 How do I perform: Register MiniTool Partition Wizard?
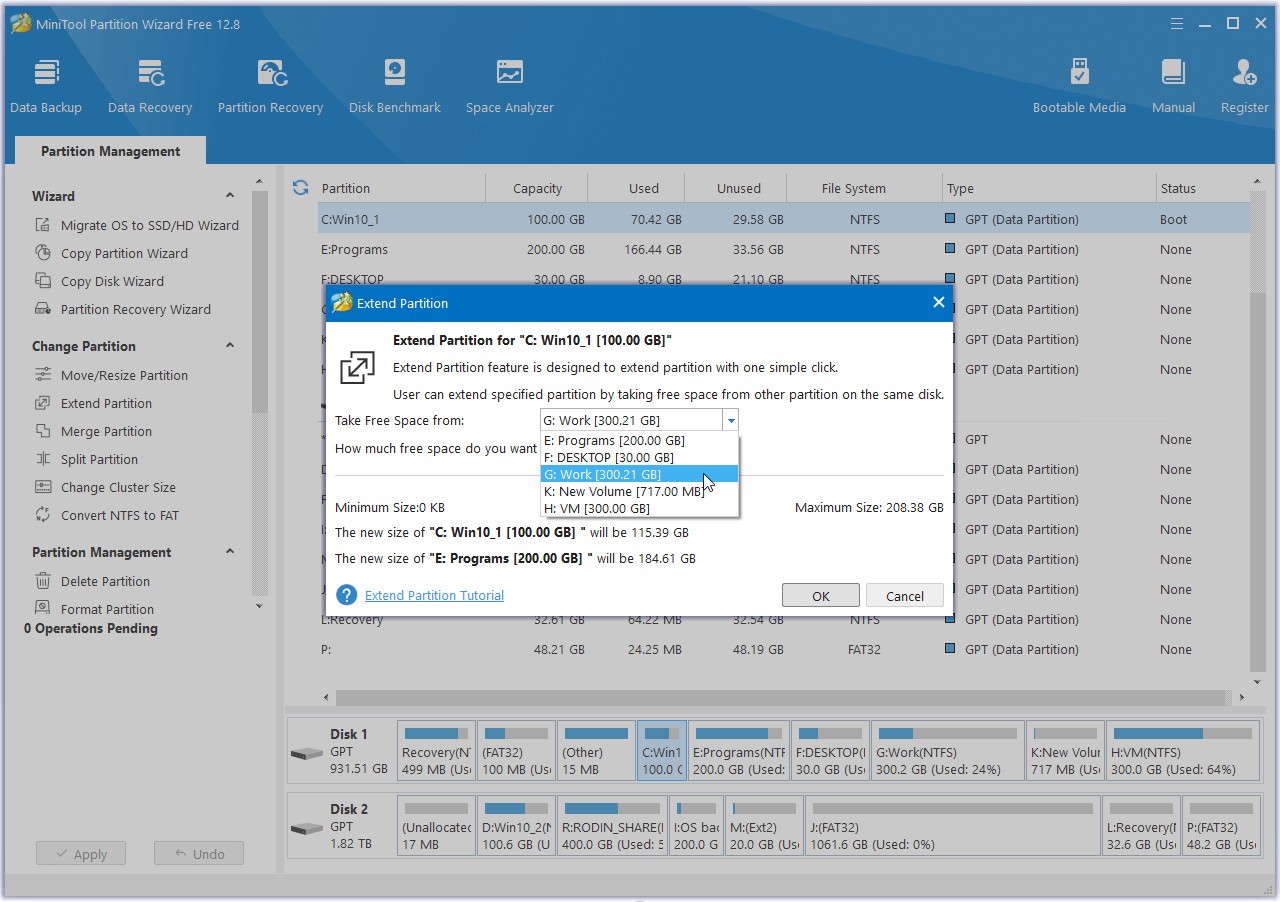[1243, 84]
